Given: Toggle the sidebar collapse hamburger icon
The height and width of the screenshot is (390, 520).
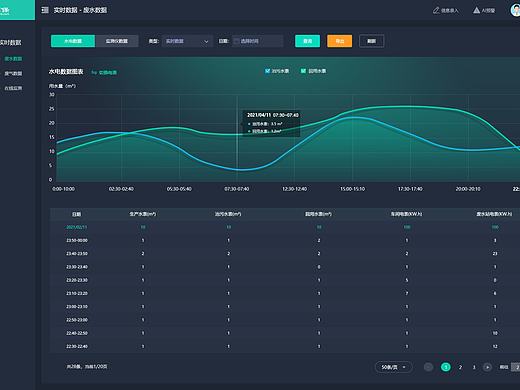Looking at the screenshot, I should pyautogui.click(x=45, y=10).
